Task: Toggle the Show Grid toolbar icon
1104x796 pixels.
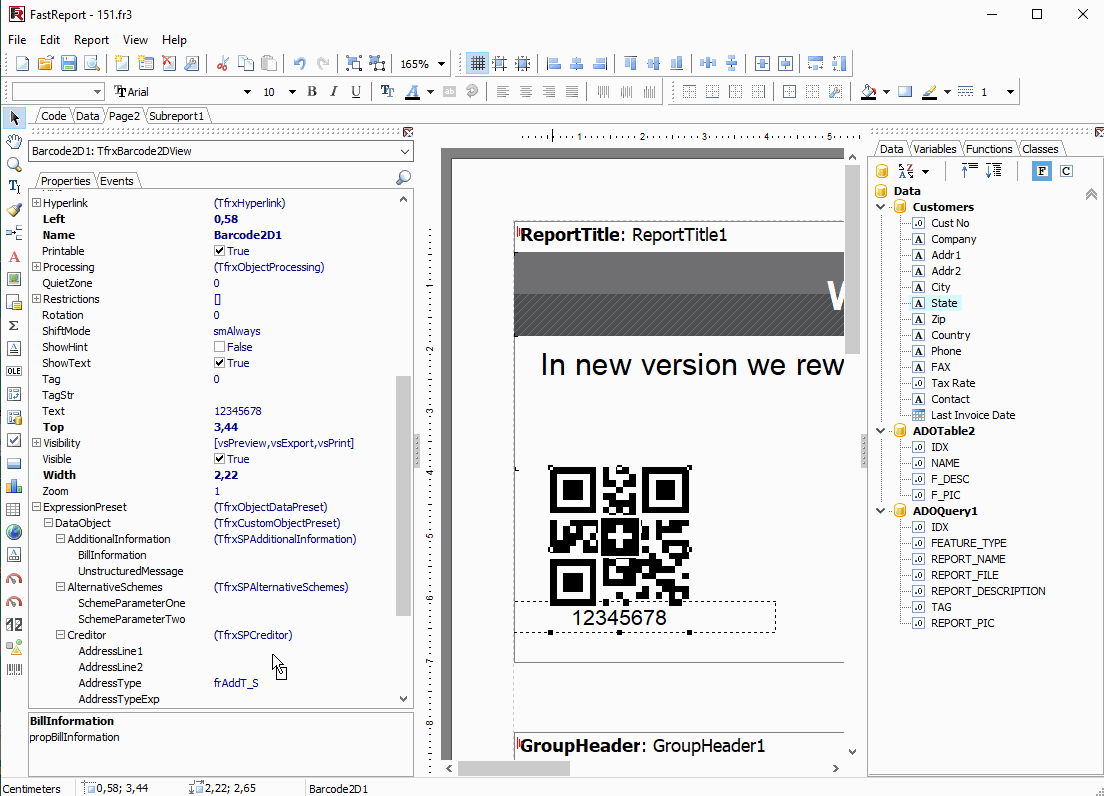Action: [x=477, y=63]
